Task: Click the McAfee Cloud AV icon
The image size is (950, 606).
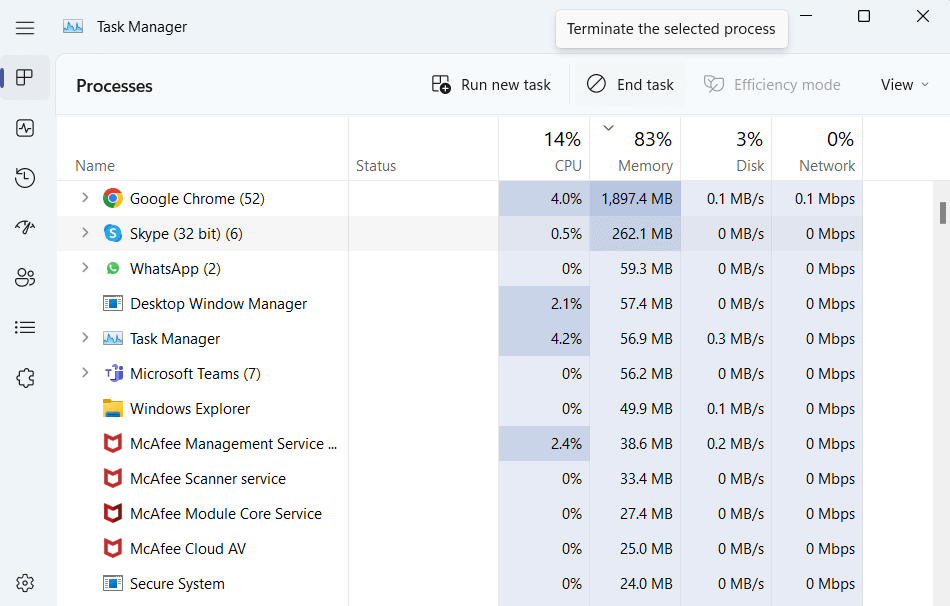Action: tap(113, 548)
